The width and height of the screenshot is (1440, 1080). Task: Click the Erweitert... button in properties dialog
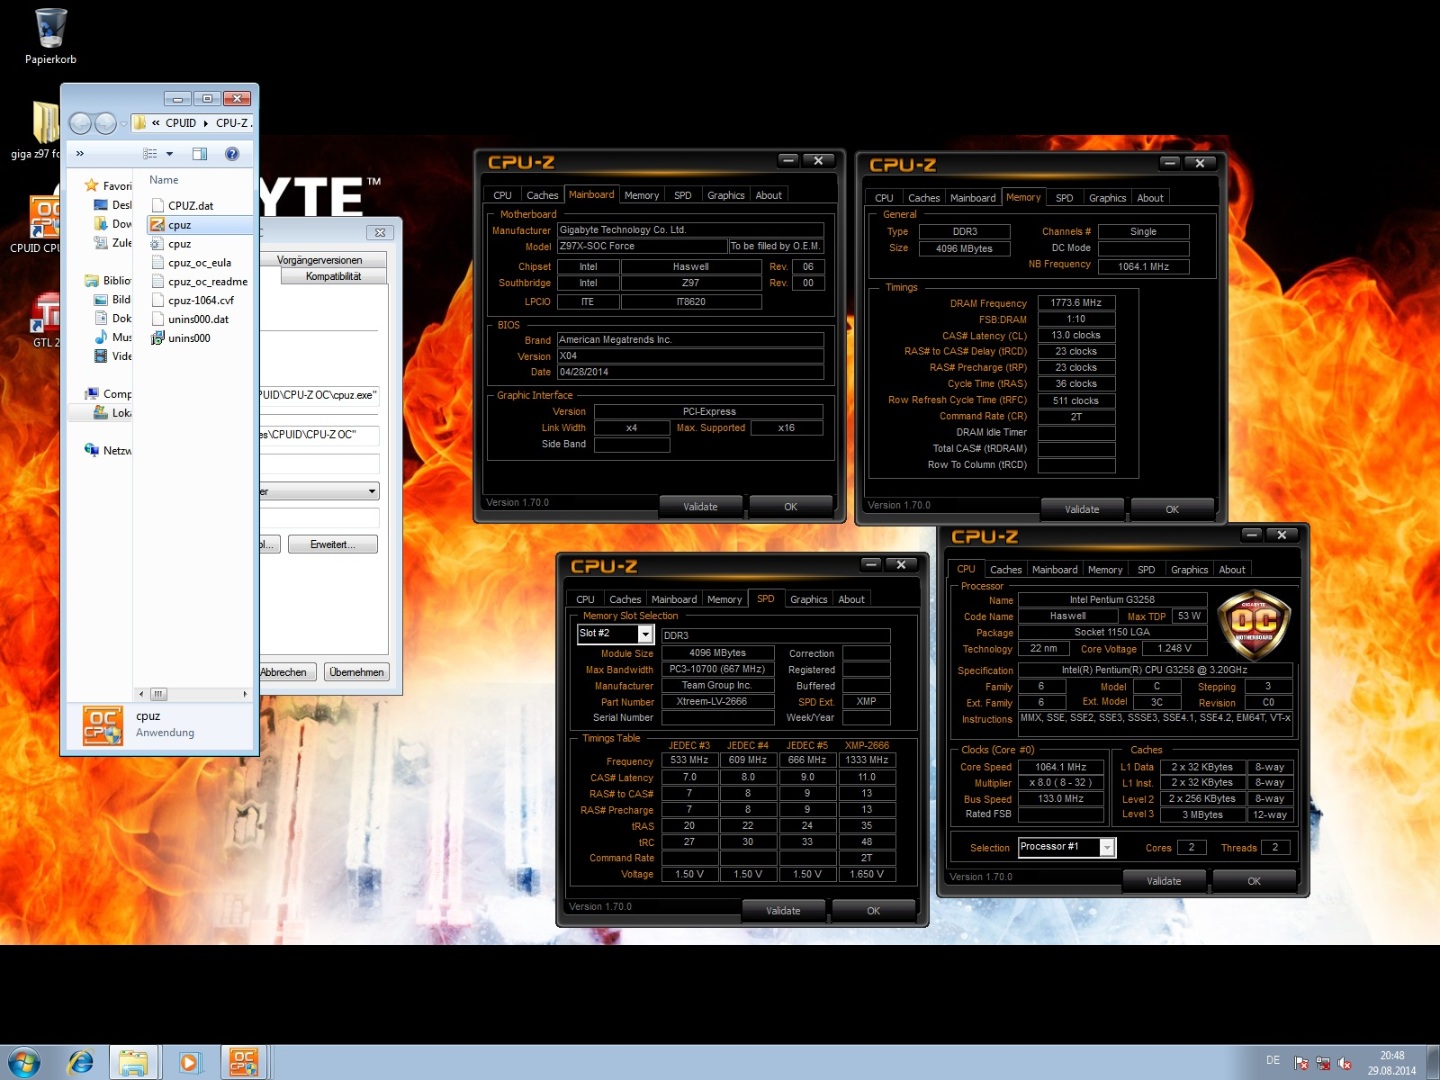[x=333, y=544]
